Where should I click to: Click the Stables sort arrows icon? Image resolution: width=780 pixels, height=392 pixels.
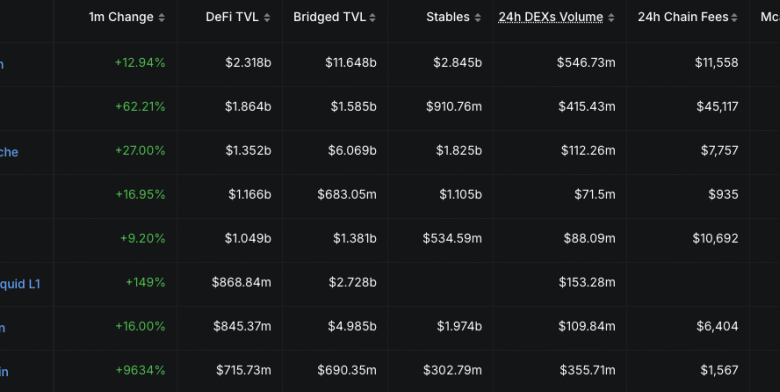(x=478, y=17)
